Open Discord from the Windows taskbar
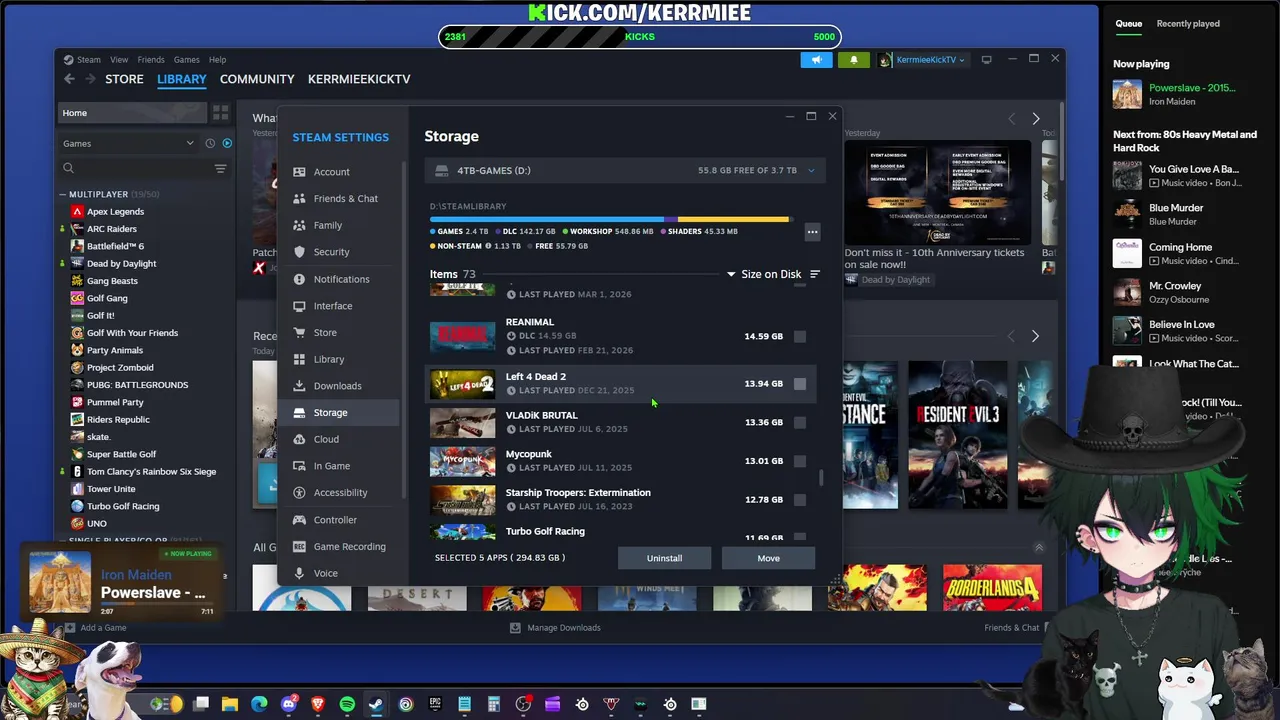Screen dimensions: 1280x720 click(289, 704)
